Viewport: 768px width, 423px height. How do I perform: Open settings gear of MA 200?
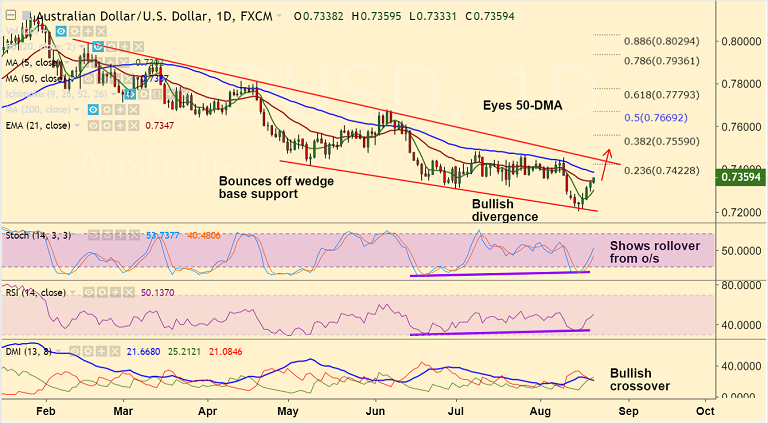[106, 110]
